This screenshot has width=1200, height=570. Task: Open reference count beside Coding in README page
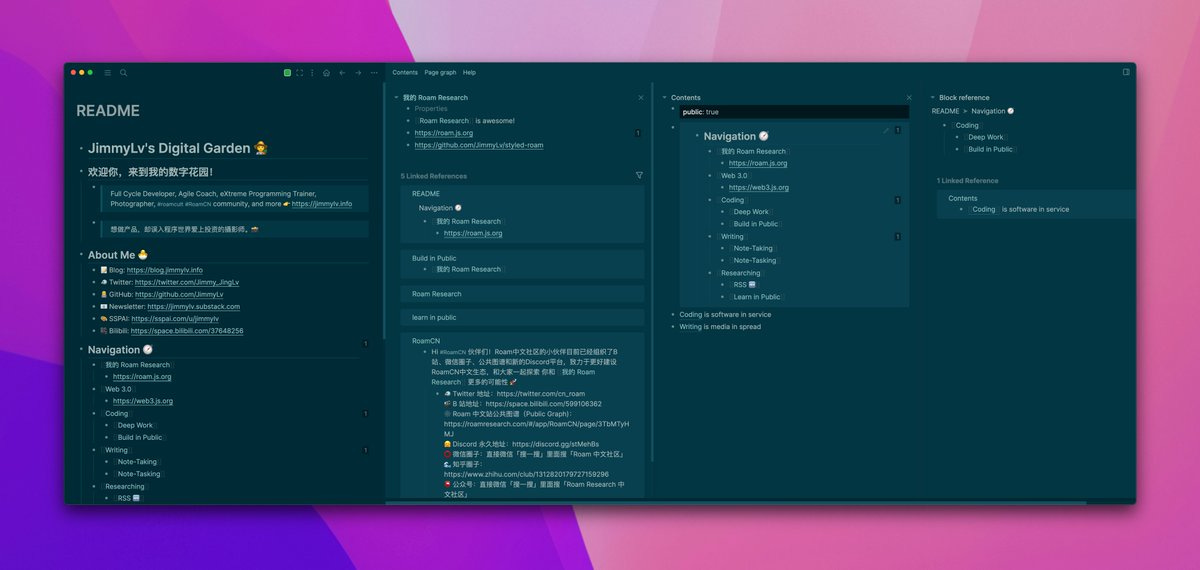365,413
